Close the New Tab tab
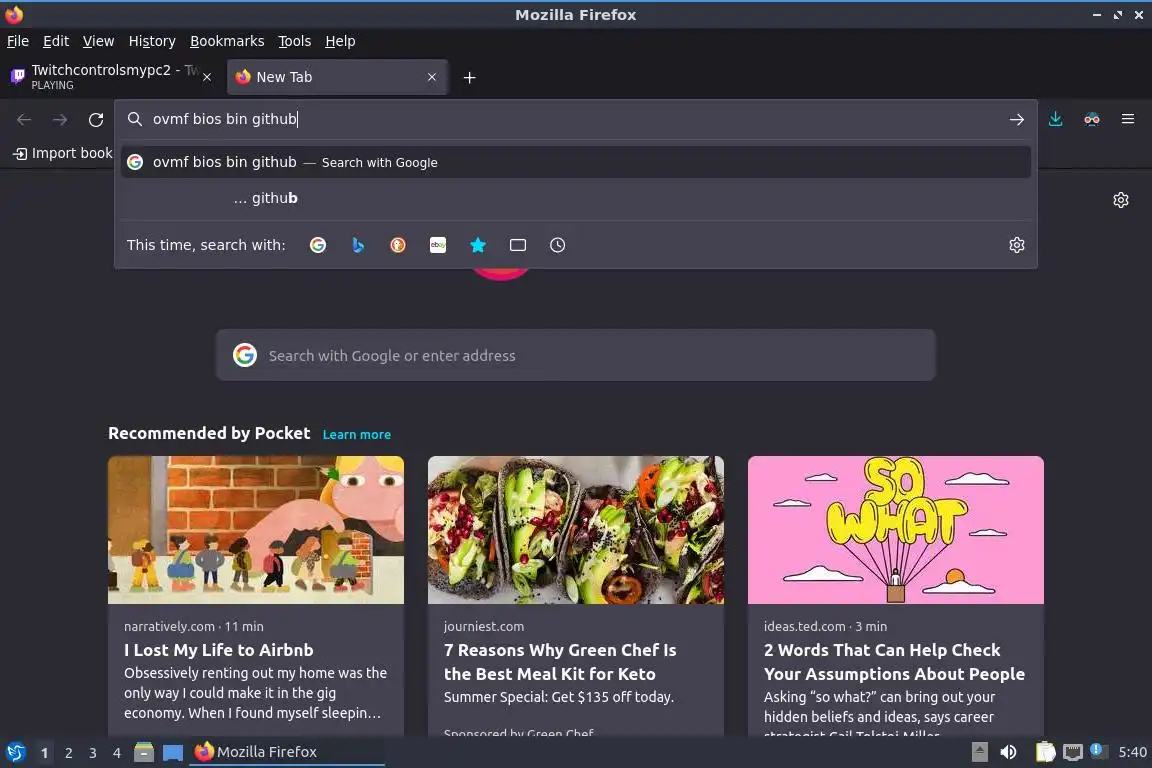This screenshot has height=768, width=1152. click(432, 77)
